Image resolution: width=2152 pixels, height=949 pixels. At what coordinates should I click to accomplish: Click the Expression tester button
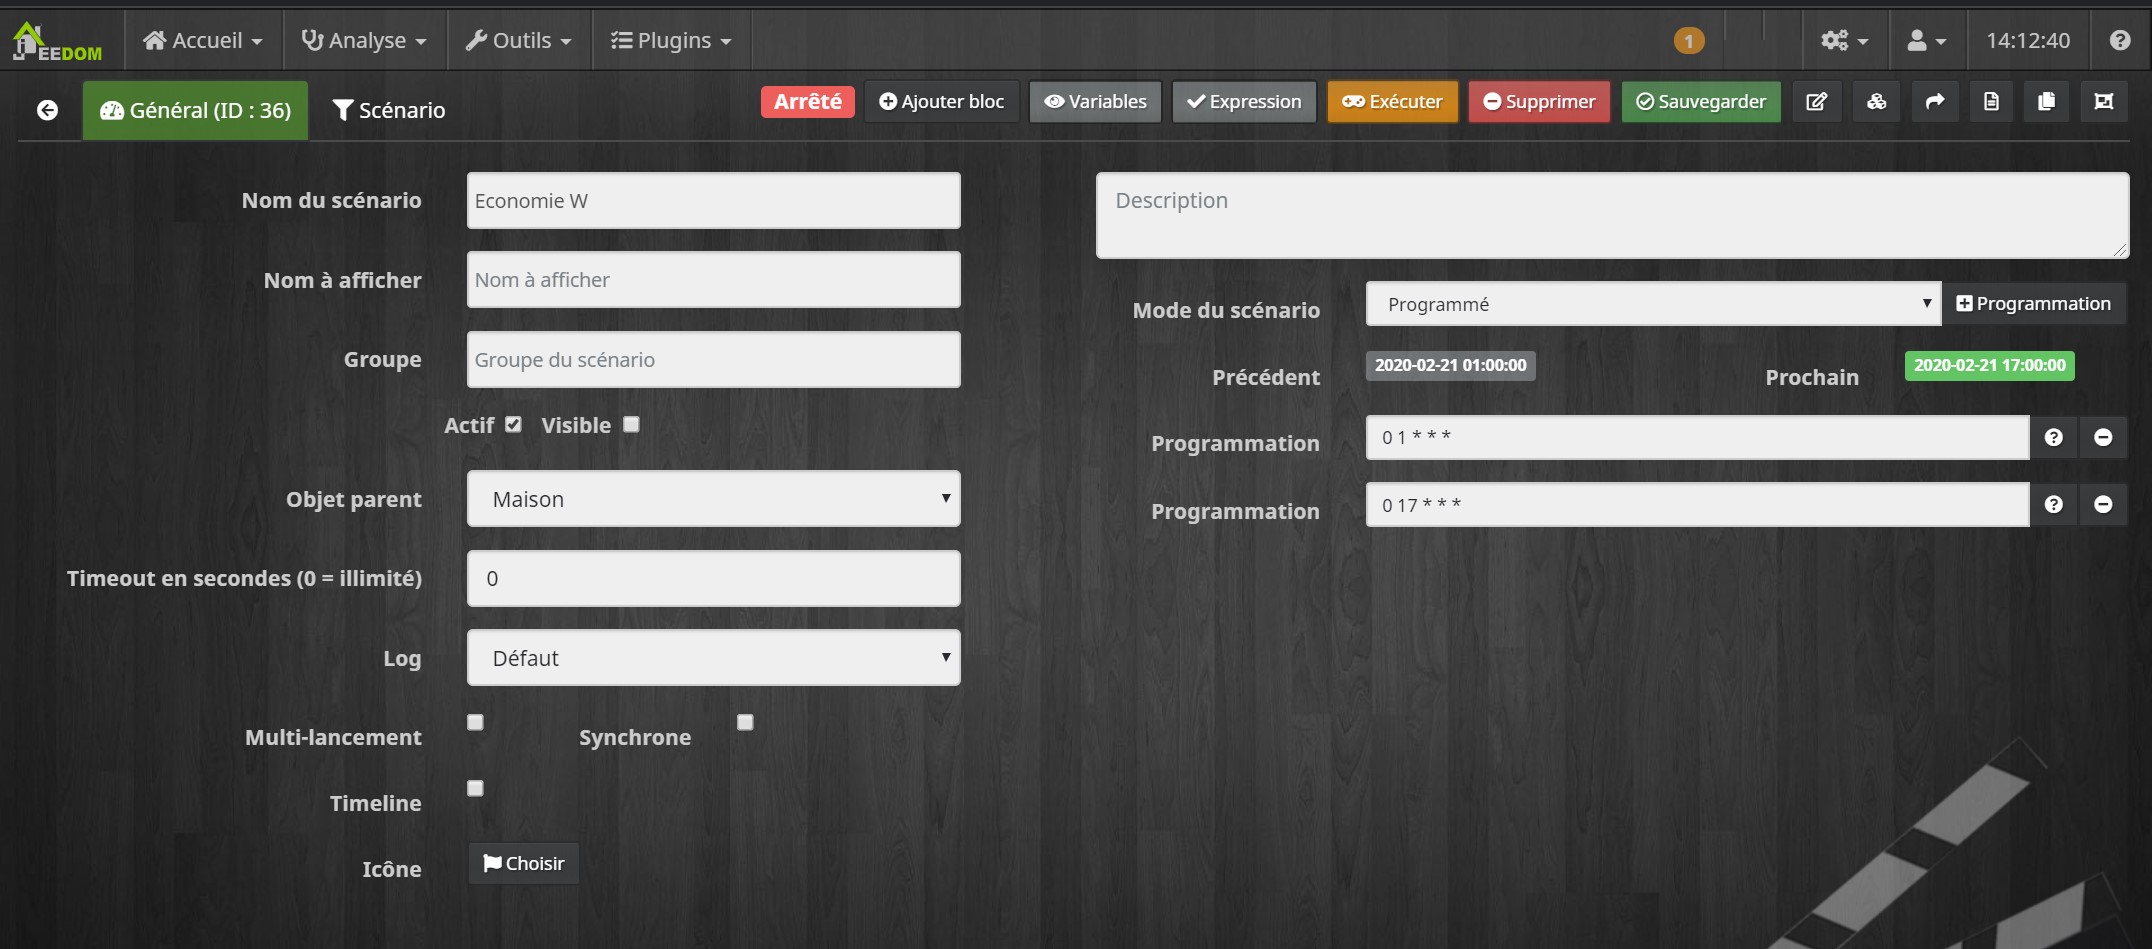[x=1245, y=102]
